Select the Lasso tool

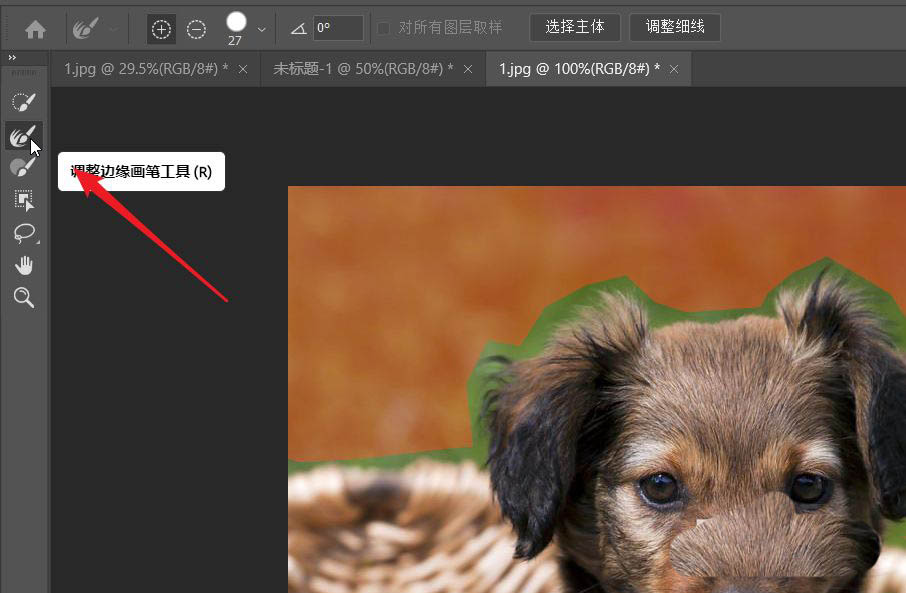(x=25, y=233)
